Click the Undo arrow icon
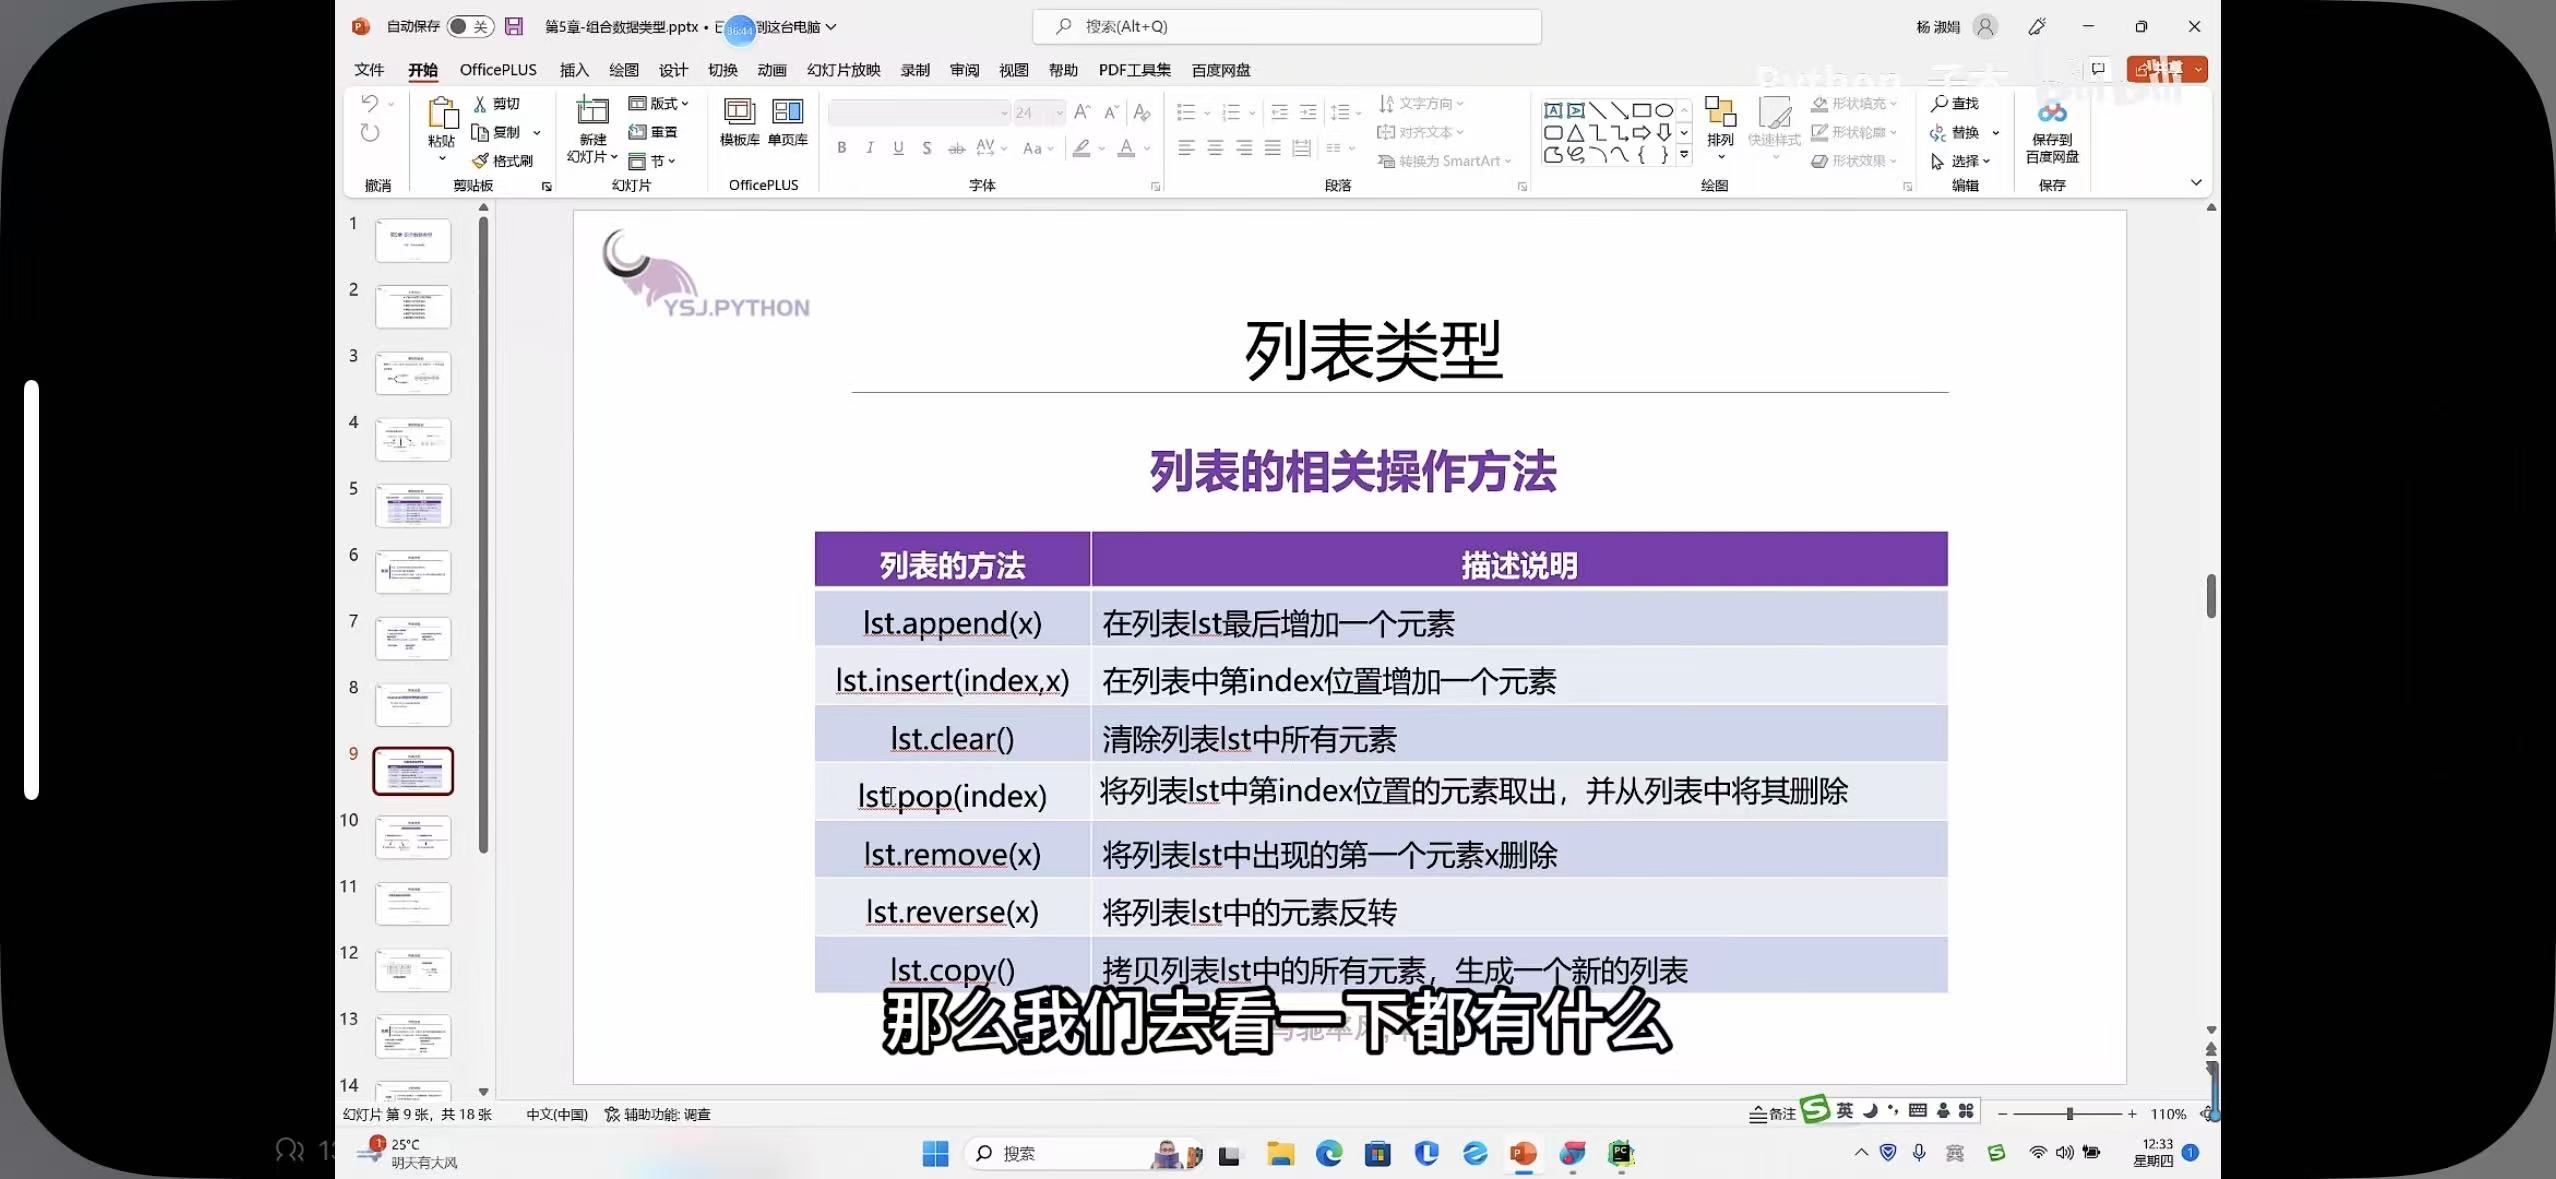Image resolution: width=2556 pixels, height=1179 pixels. point(370,103)
